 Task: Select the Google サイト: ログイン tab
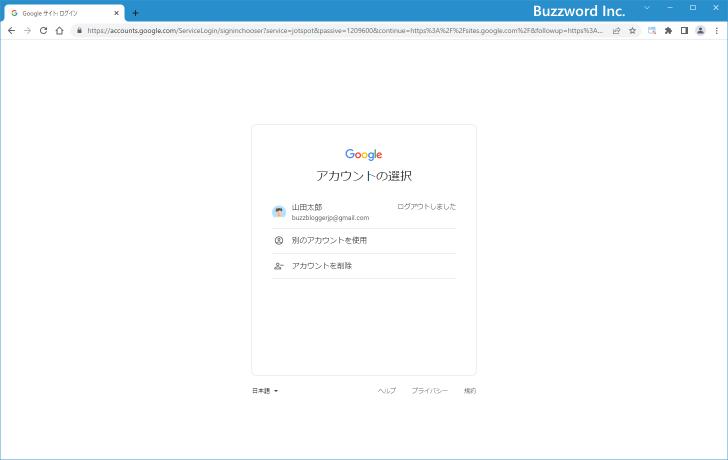[65, 13]
